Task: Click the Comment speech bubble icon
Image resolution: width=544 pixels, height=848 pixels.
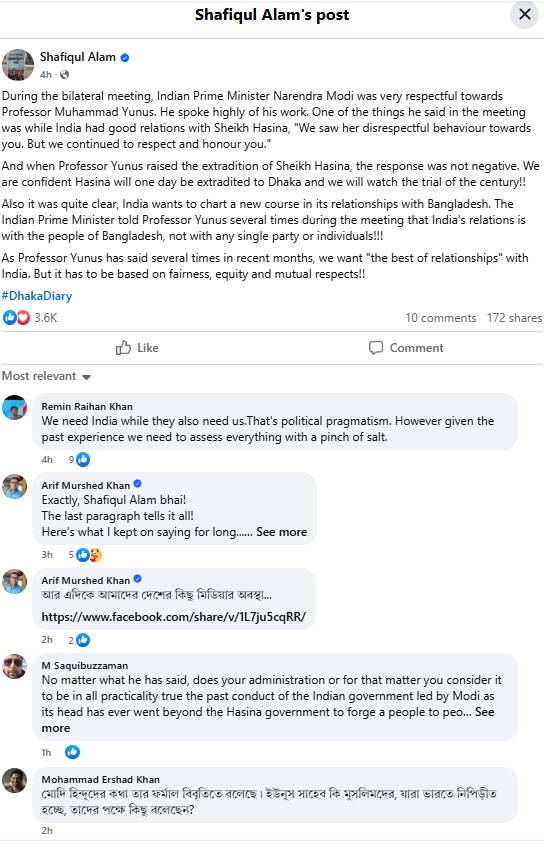Action: click(x=376, y=348)
